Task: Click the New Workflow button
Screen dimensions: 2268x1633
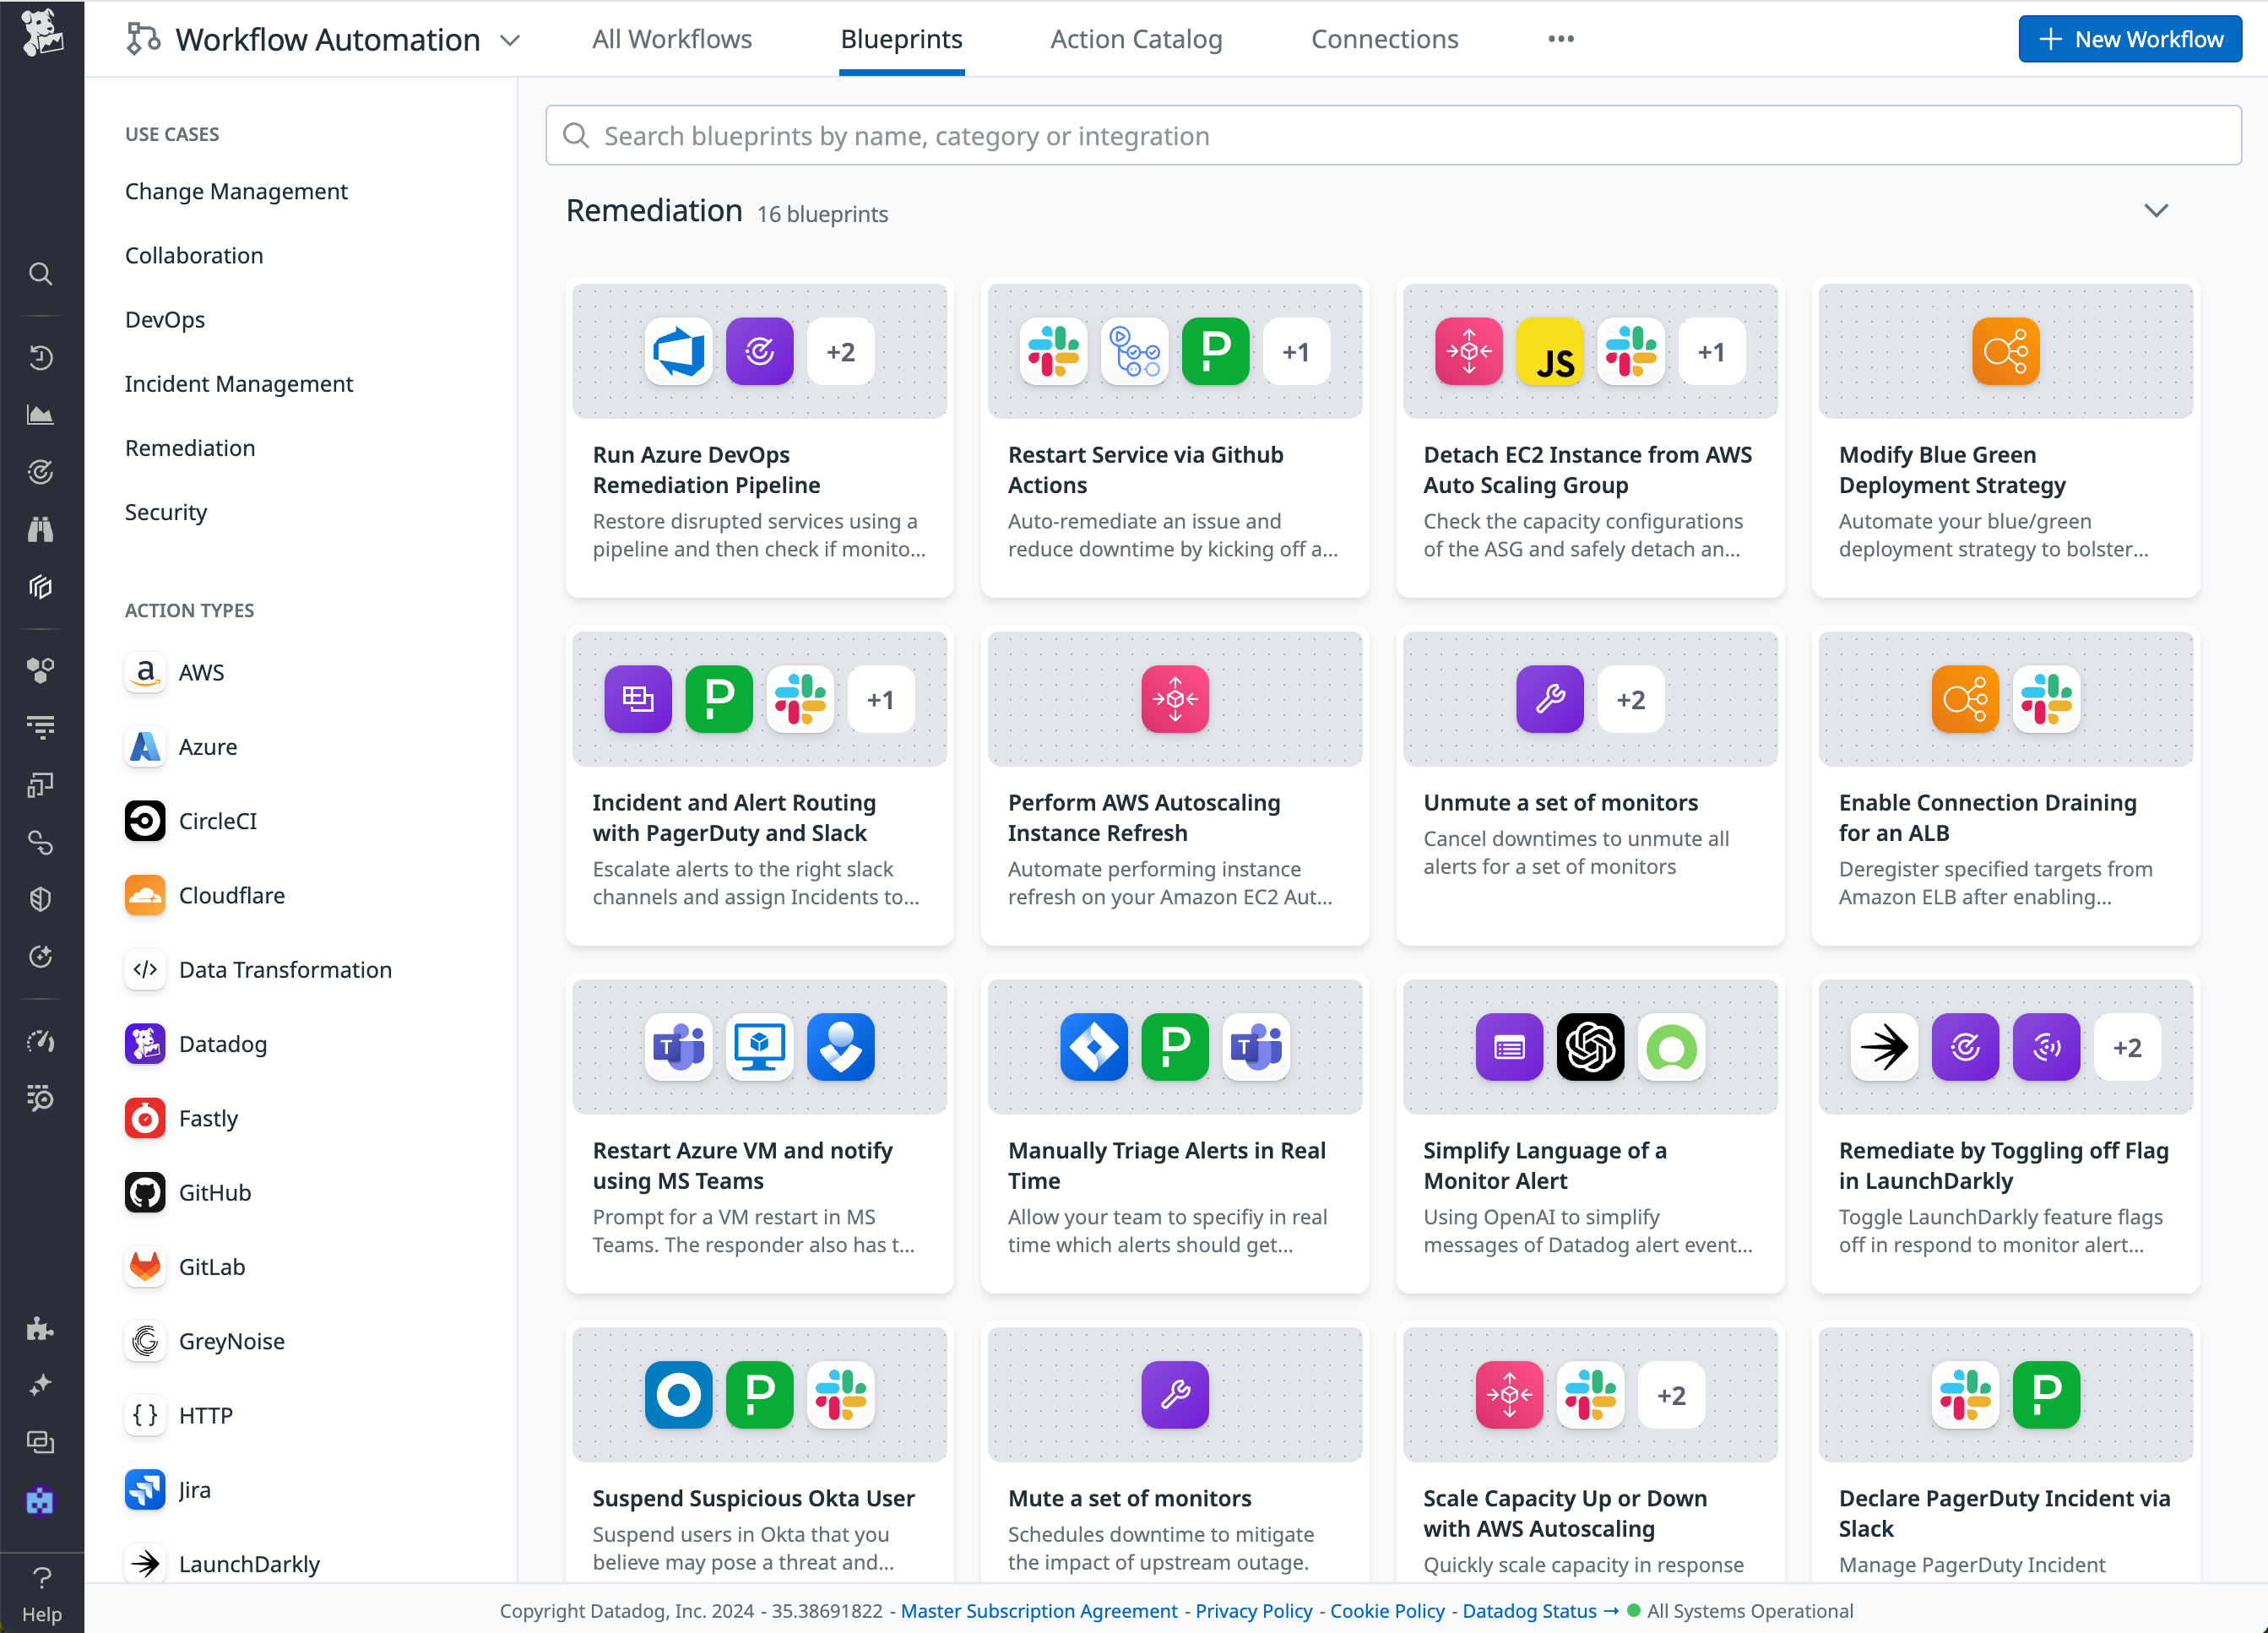Action: (x=2129, y=39)
